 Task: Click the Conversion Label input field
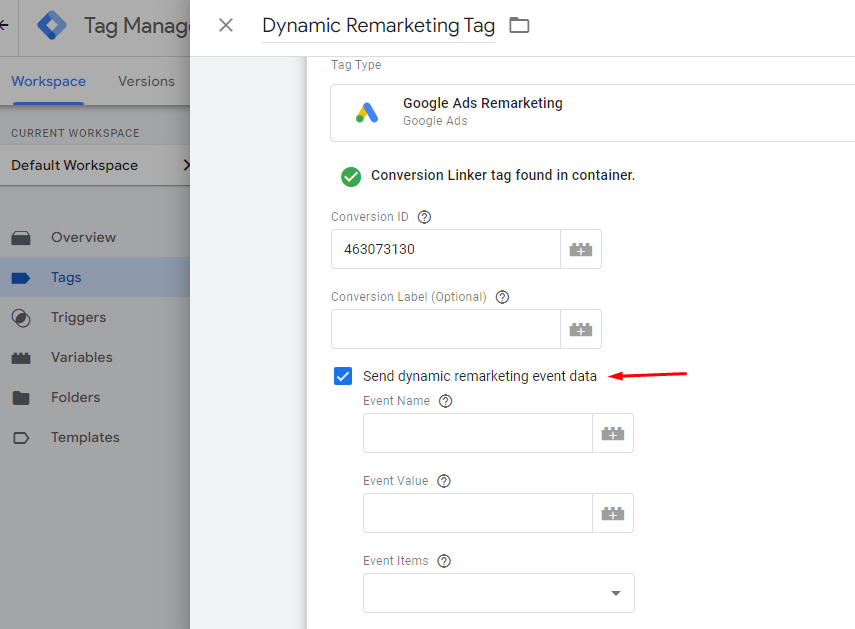click(445, 329)
